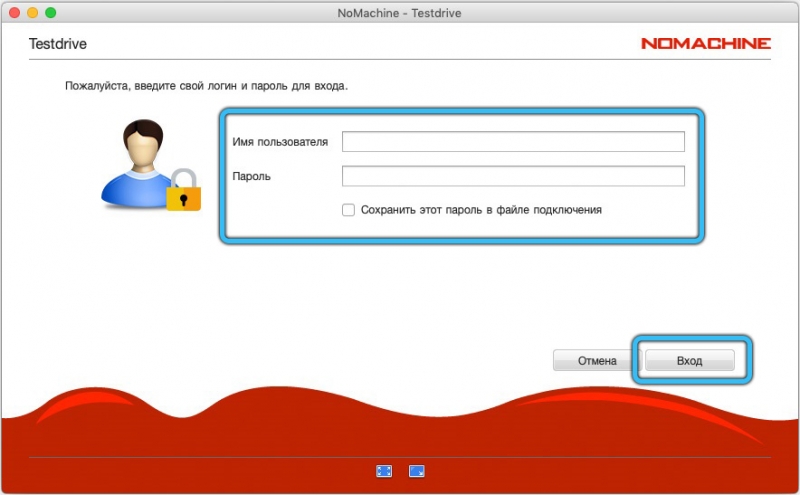Focus the "Имя пользователя" input field
The width and height of the screenshot is (800, 495).
(513, 141)
